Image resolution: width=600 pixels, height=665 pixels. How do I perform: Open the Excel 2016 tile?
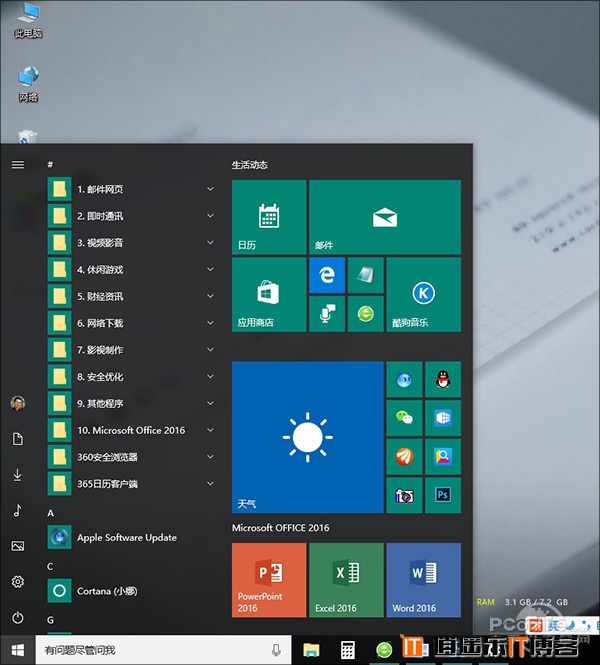click(346, 580)
